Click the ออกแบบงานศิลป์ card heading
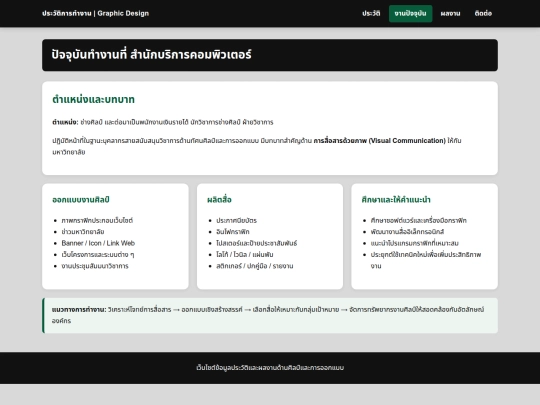Image resolution: width=540 pixels, height=405 pixels. (x=81, y=200)
